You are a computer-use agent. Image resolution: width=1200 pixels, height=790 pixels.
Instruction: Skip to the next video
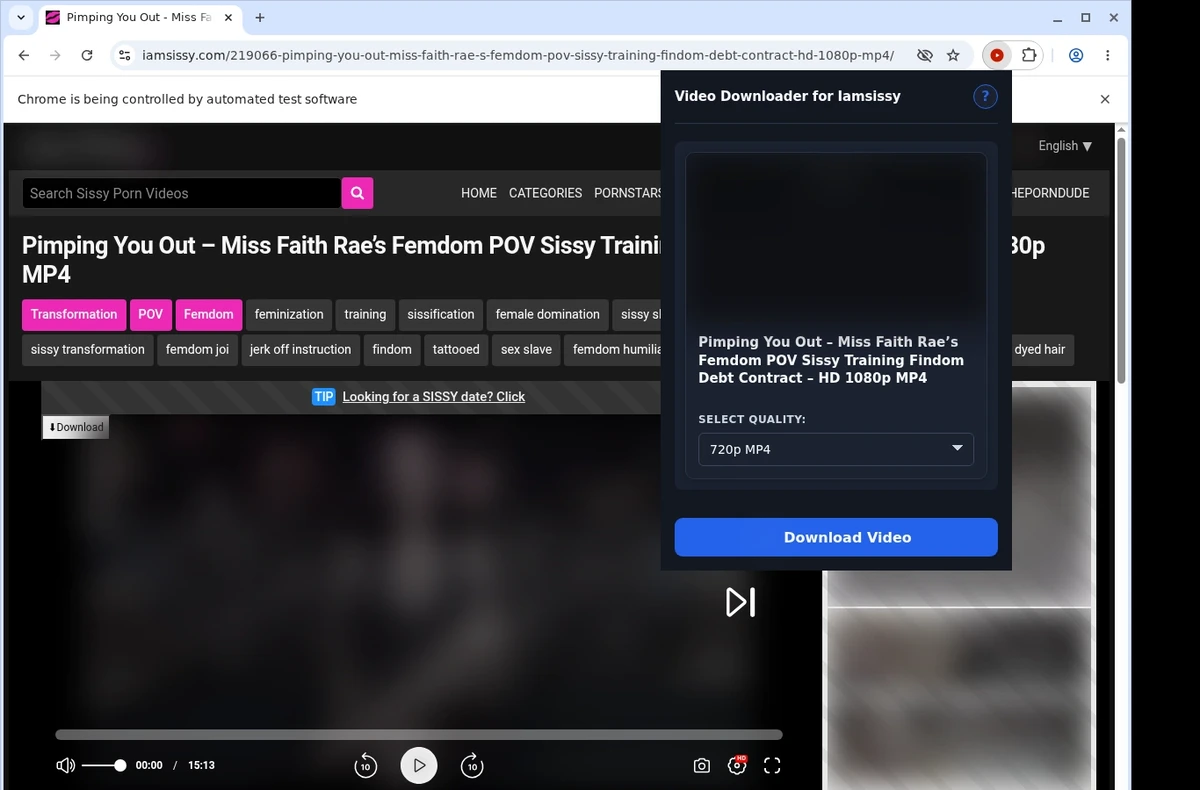(x=740, y=602)
